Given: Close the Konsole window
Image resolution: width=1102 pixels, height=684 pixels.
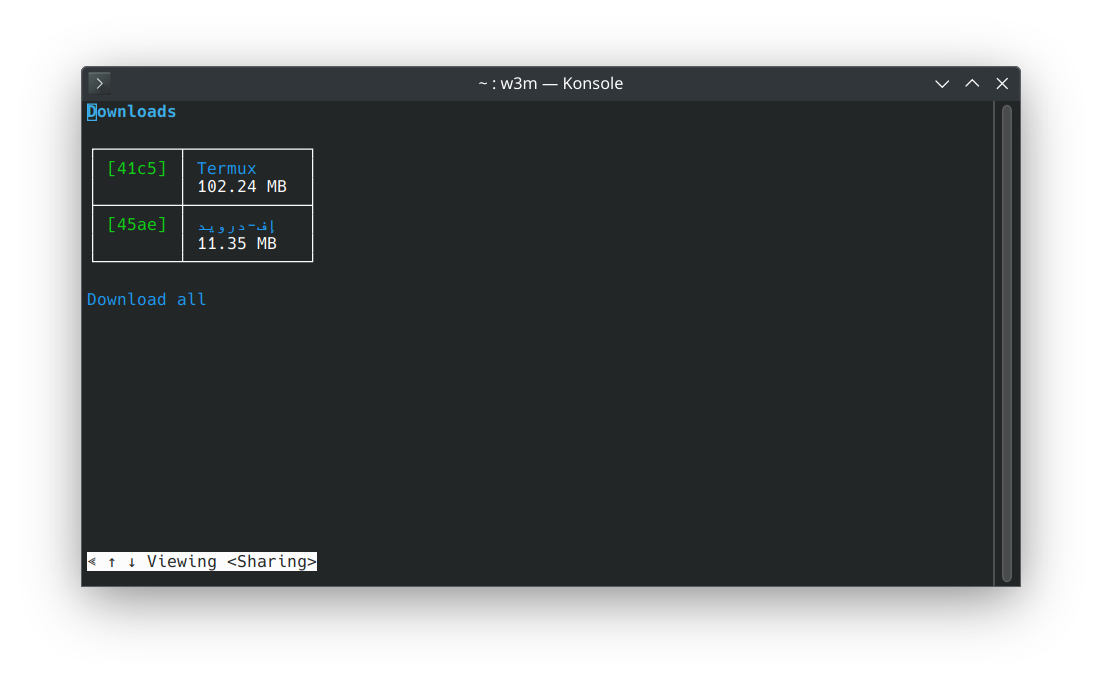Looking at the screenshot, I should tap(1002, 84).
